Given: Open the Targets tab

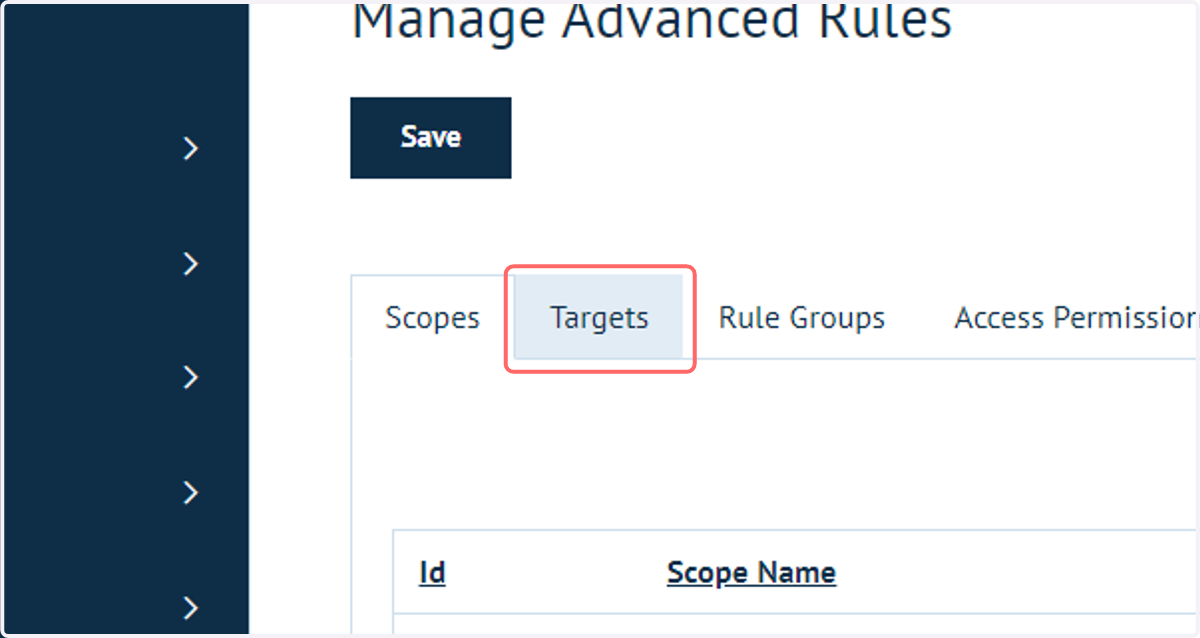Looking at the screenshot, I should coord(599,318).
